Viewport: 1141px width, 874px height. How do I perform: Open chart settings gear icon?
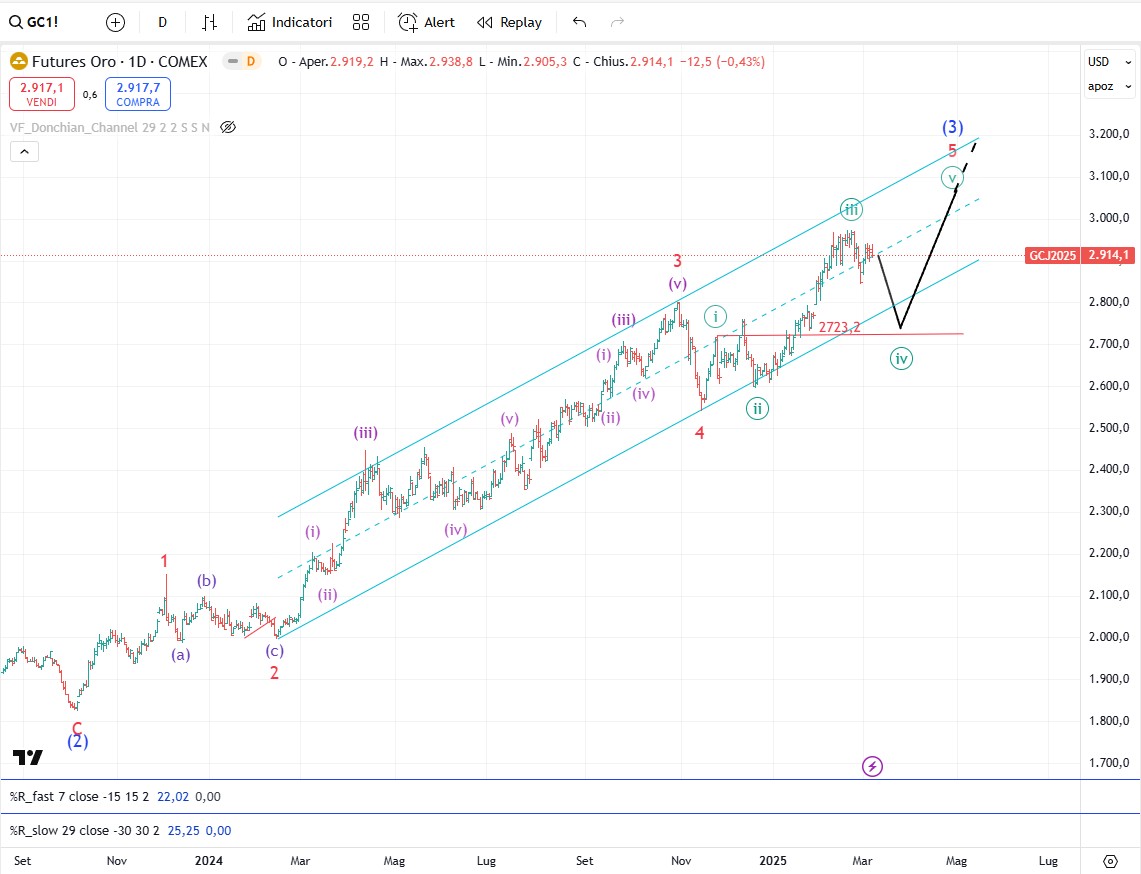(1110, 861)
